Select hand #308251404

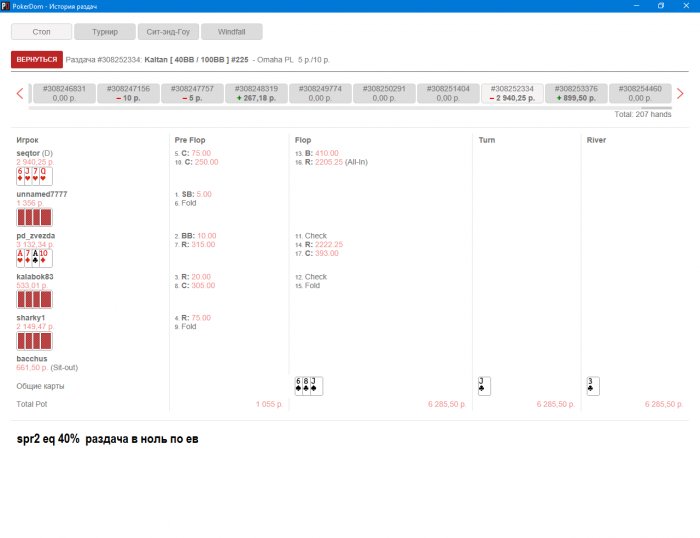tap(448, 93)
